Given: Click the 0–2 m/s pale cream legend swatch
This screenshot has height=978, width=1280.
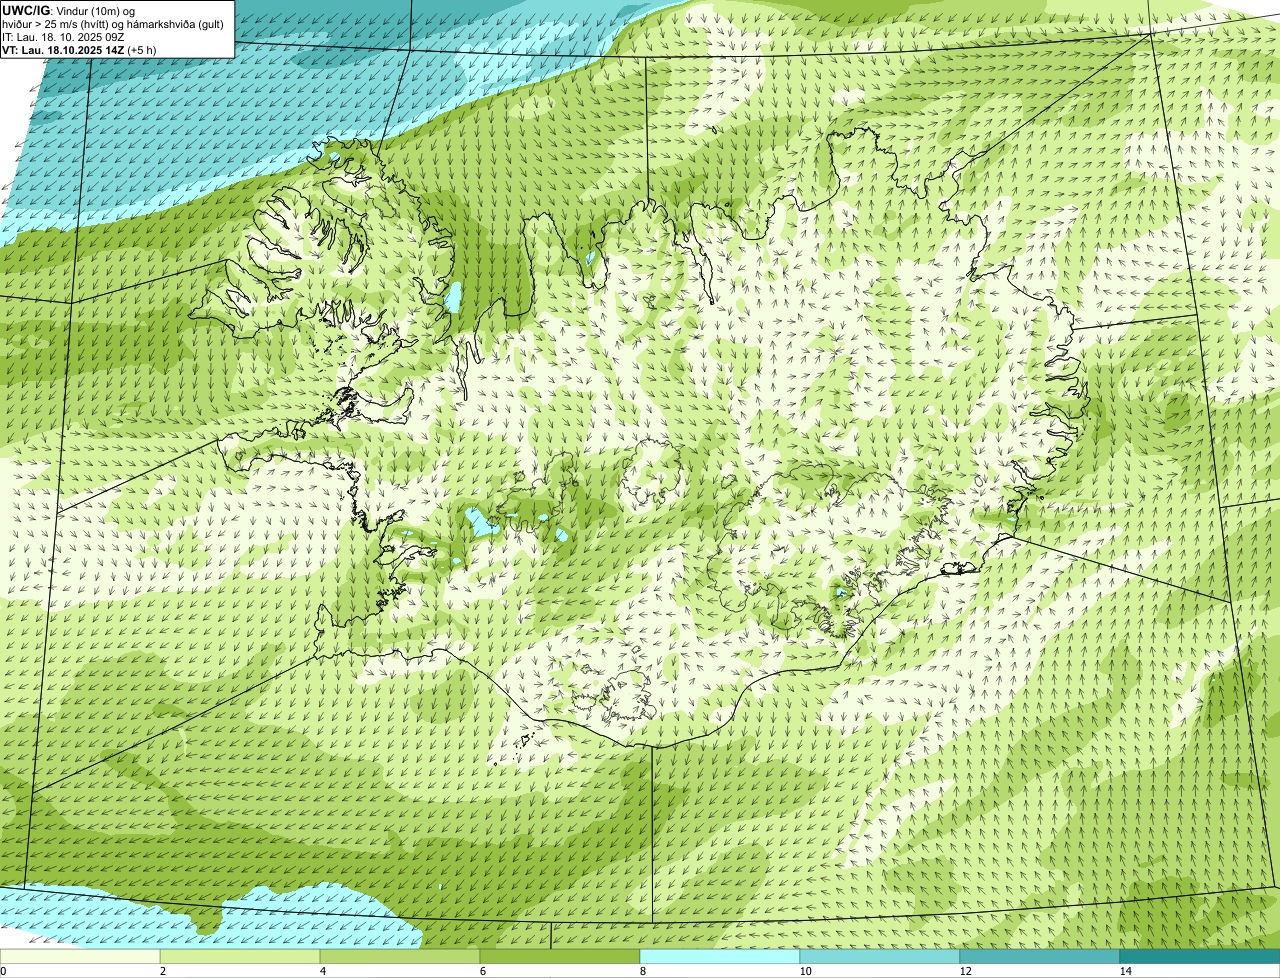Looking at the screenshot, I should pyautogui.click(x=80, y=956).
